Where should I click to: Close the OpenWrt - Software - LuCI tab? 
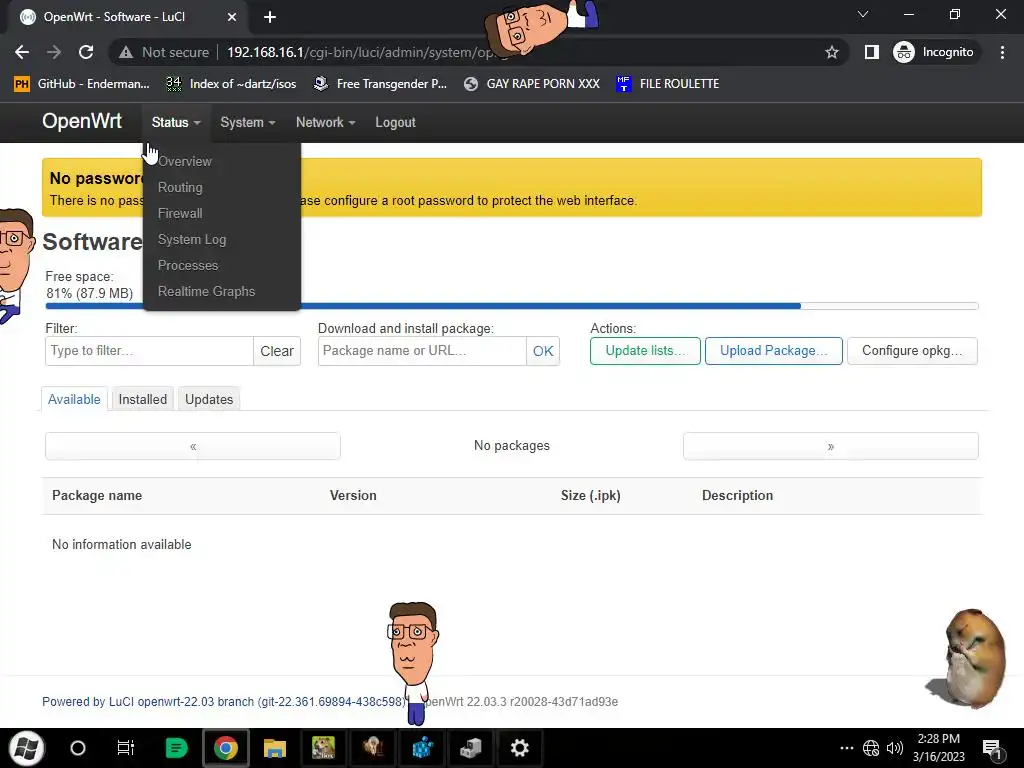(x=232, y=17)
